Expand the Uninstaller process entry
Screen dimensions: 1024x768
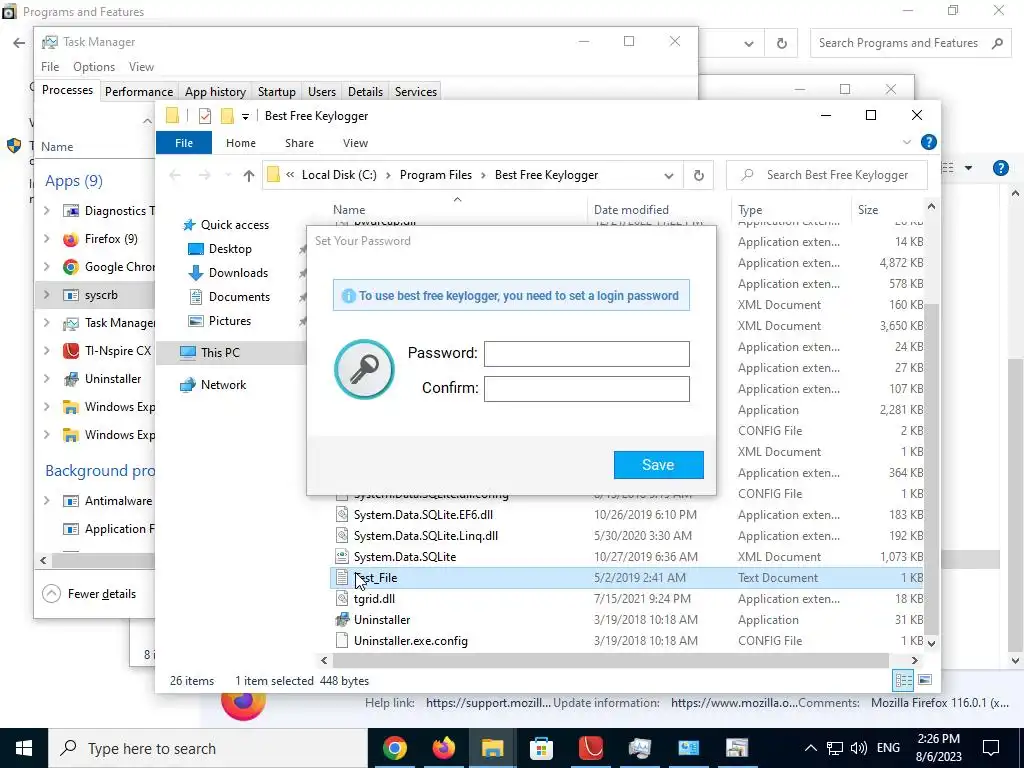[46, 378]
